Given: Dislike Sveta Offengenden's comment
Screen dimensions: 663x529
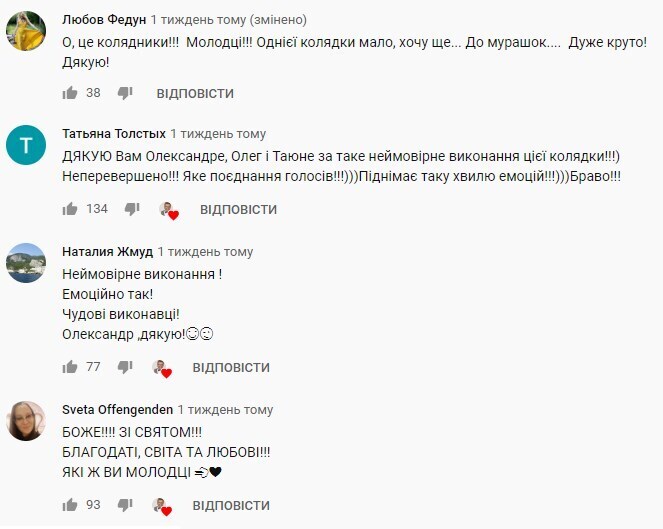Looking at the screenshot, I should 125,505.
